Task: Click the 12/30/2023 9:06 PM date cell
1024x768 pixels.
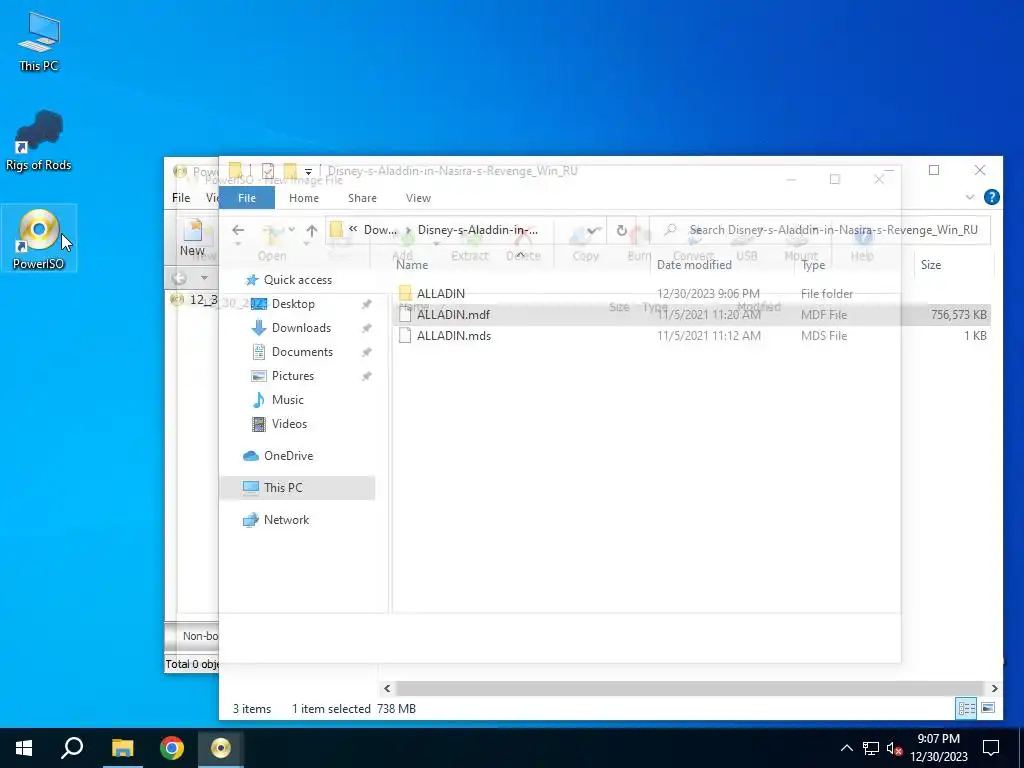Action: 709,293
